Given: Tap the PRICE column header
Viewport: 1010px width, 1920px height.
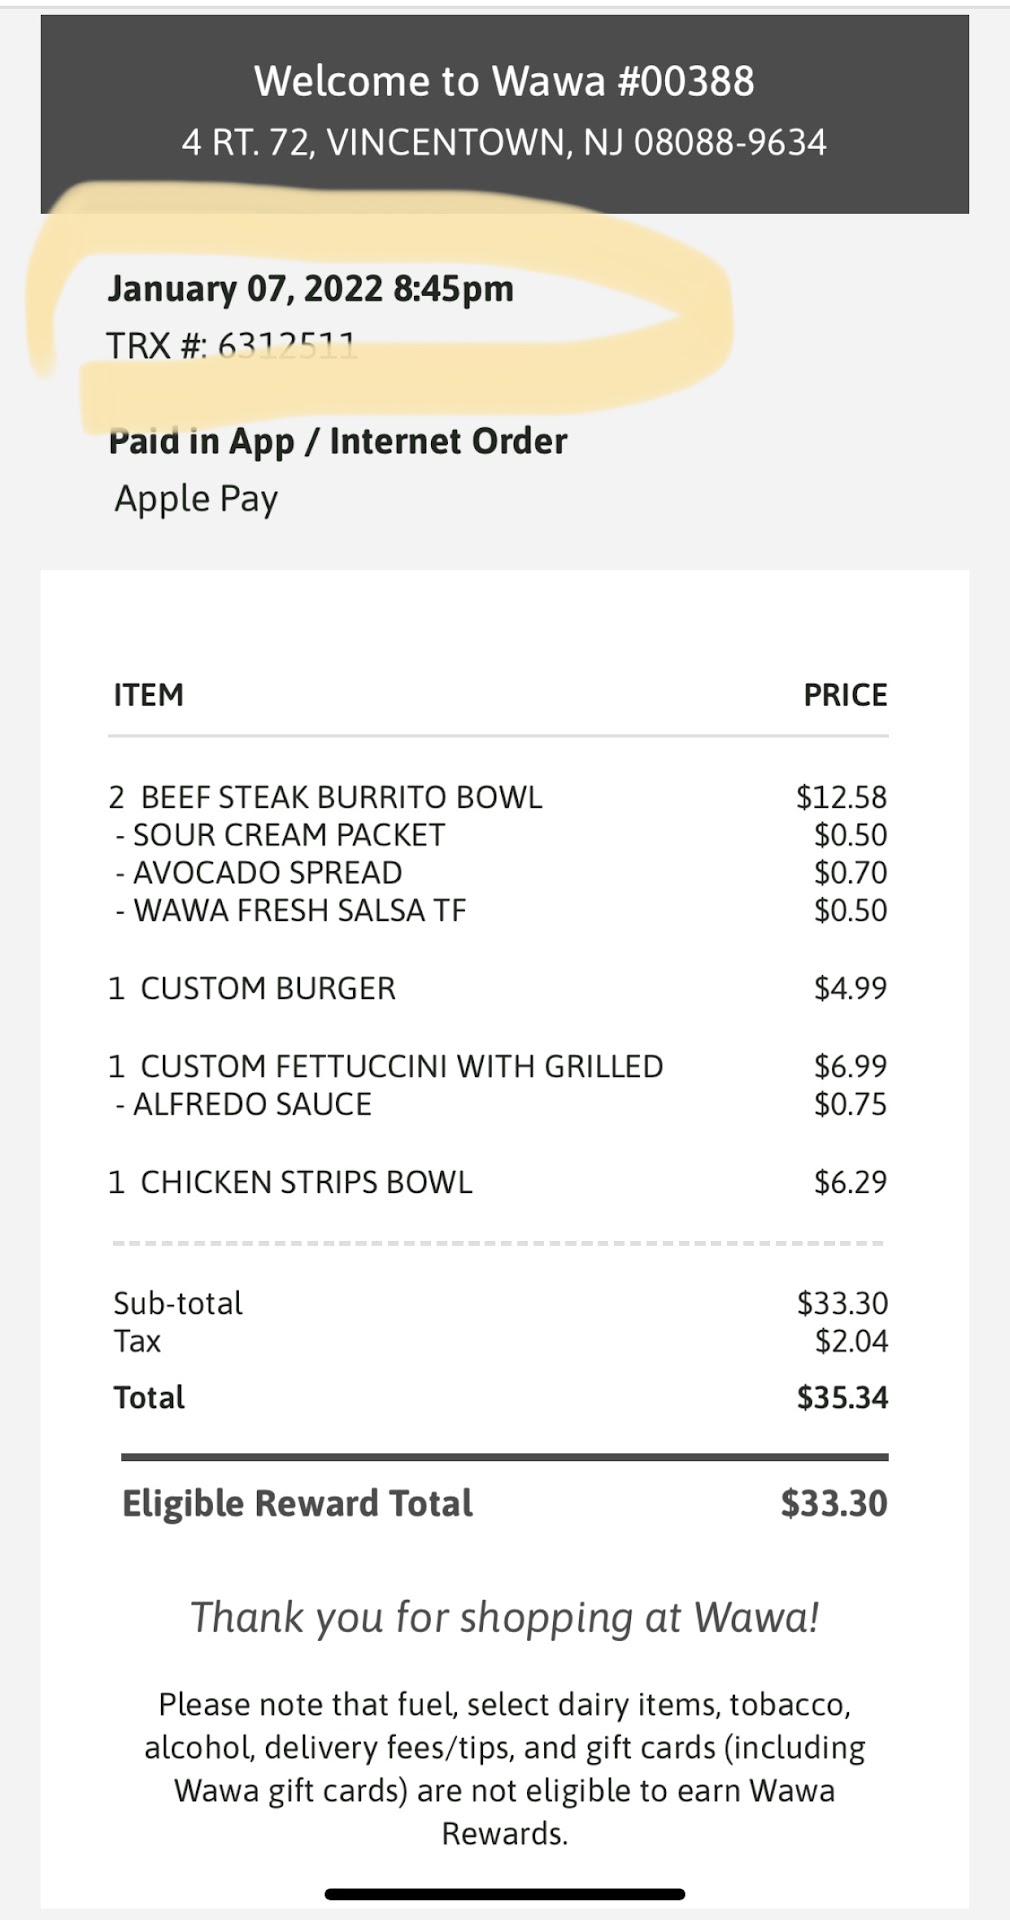Looking at the screenshot, I should tap(845, 695).
